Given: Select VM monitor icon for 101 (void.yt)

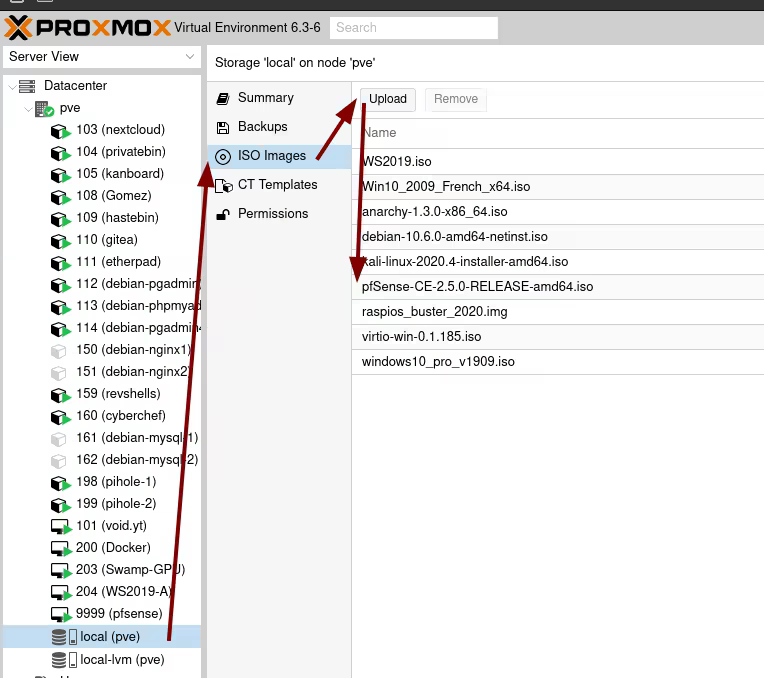Looking at the screenshot, I should (61, 527).
